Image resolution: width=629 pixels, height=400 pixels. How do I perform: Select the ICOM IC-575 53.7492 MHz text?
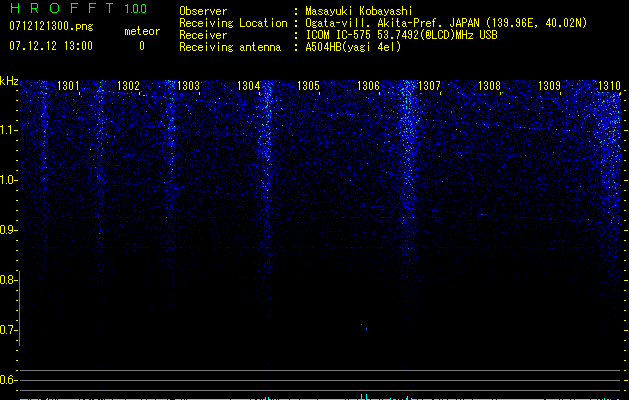402,35
